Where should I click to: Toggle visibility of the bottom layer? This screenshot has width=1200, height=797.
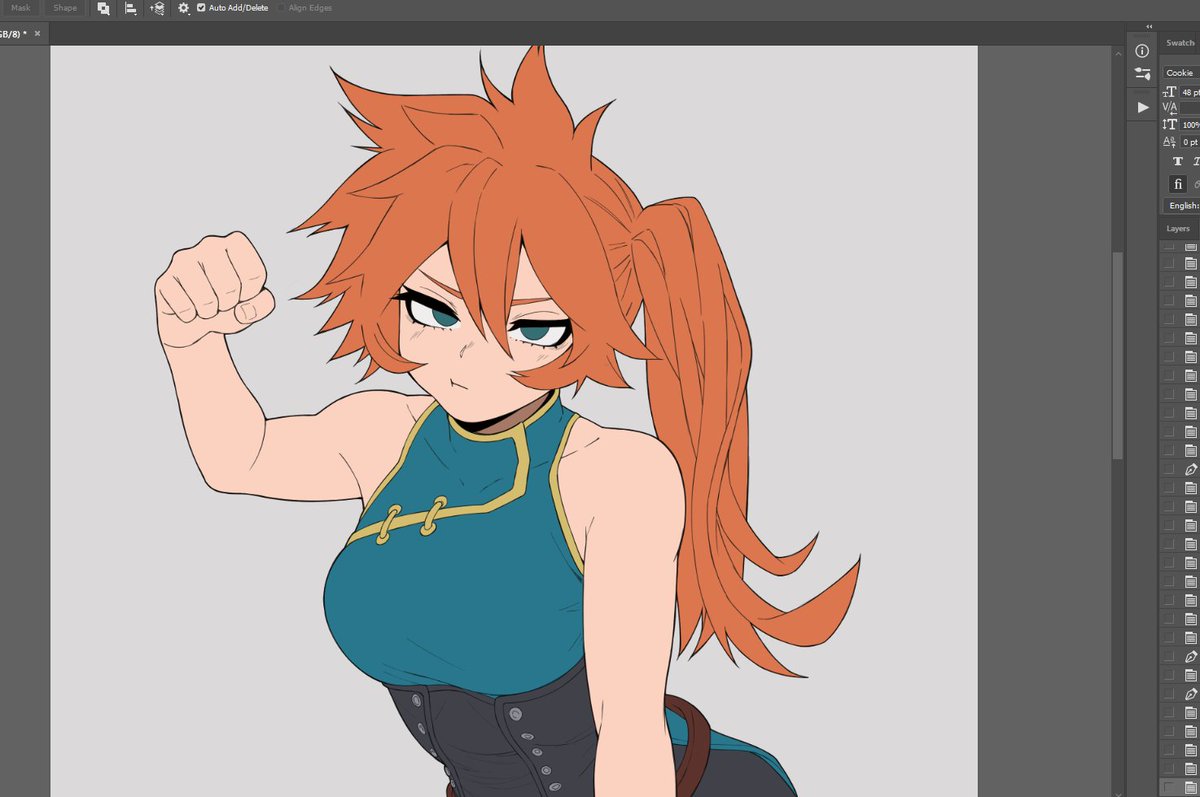(x=1167, y=789)
